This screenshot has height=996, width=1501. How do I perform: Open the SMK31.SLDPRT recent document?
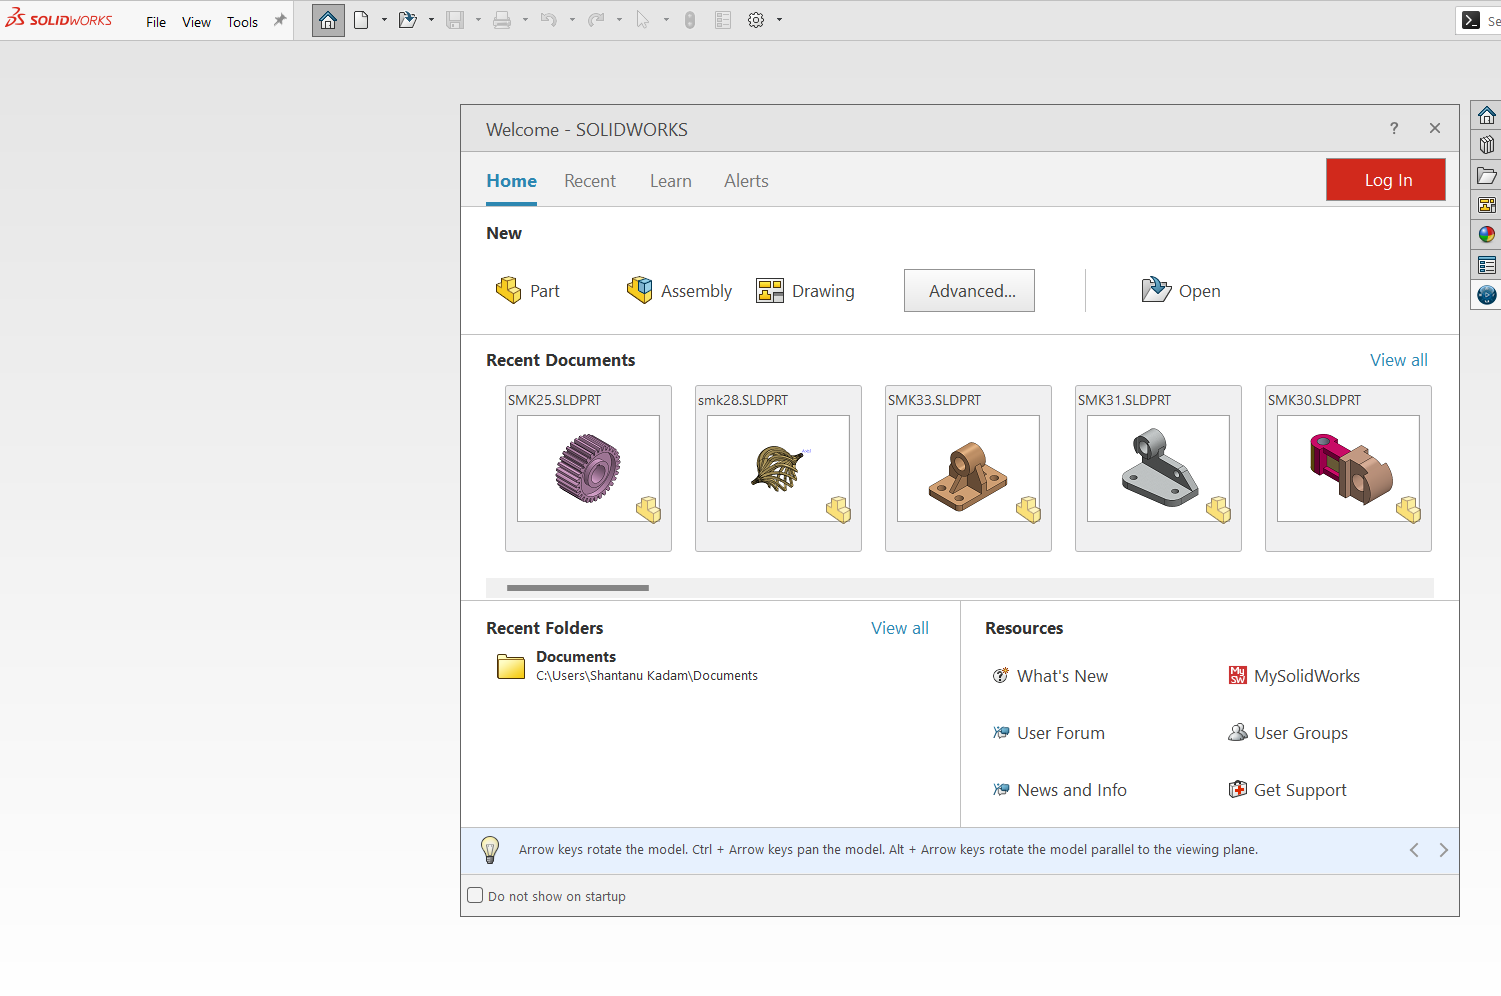click(1158, 468)
